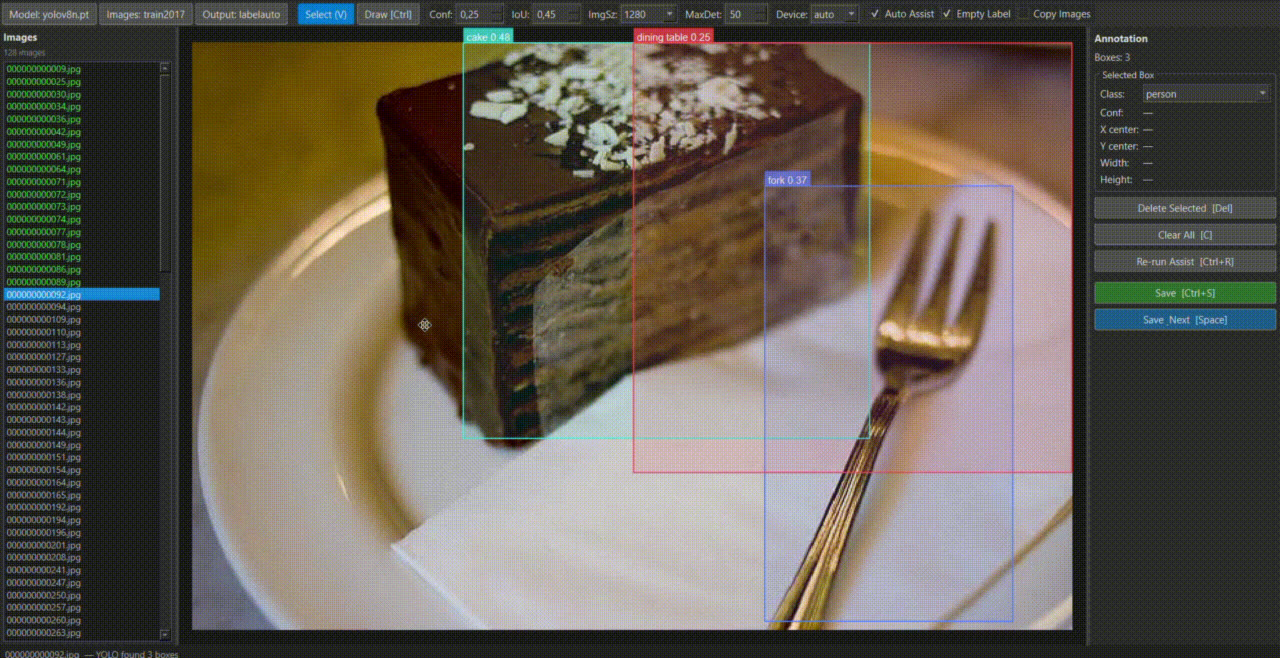This screenshot has height=658, width=1280.
Task: Select the dining table 0.25 box label
Action: pos(673,37)
